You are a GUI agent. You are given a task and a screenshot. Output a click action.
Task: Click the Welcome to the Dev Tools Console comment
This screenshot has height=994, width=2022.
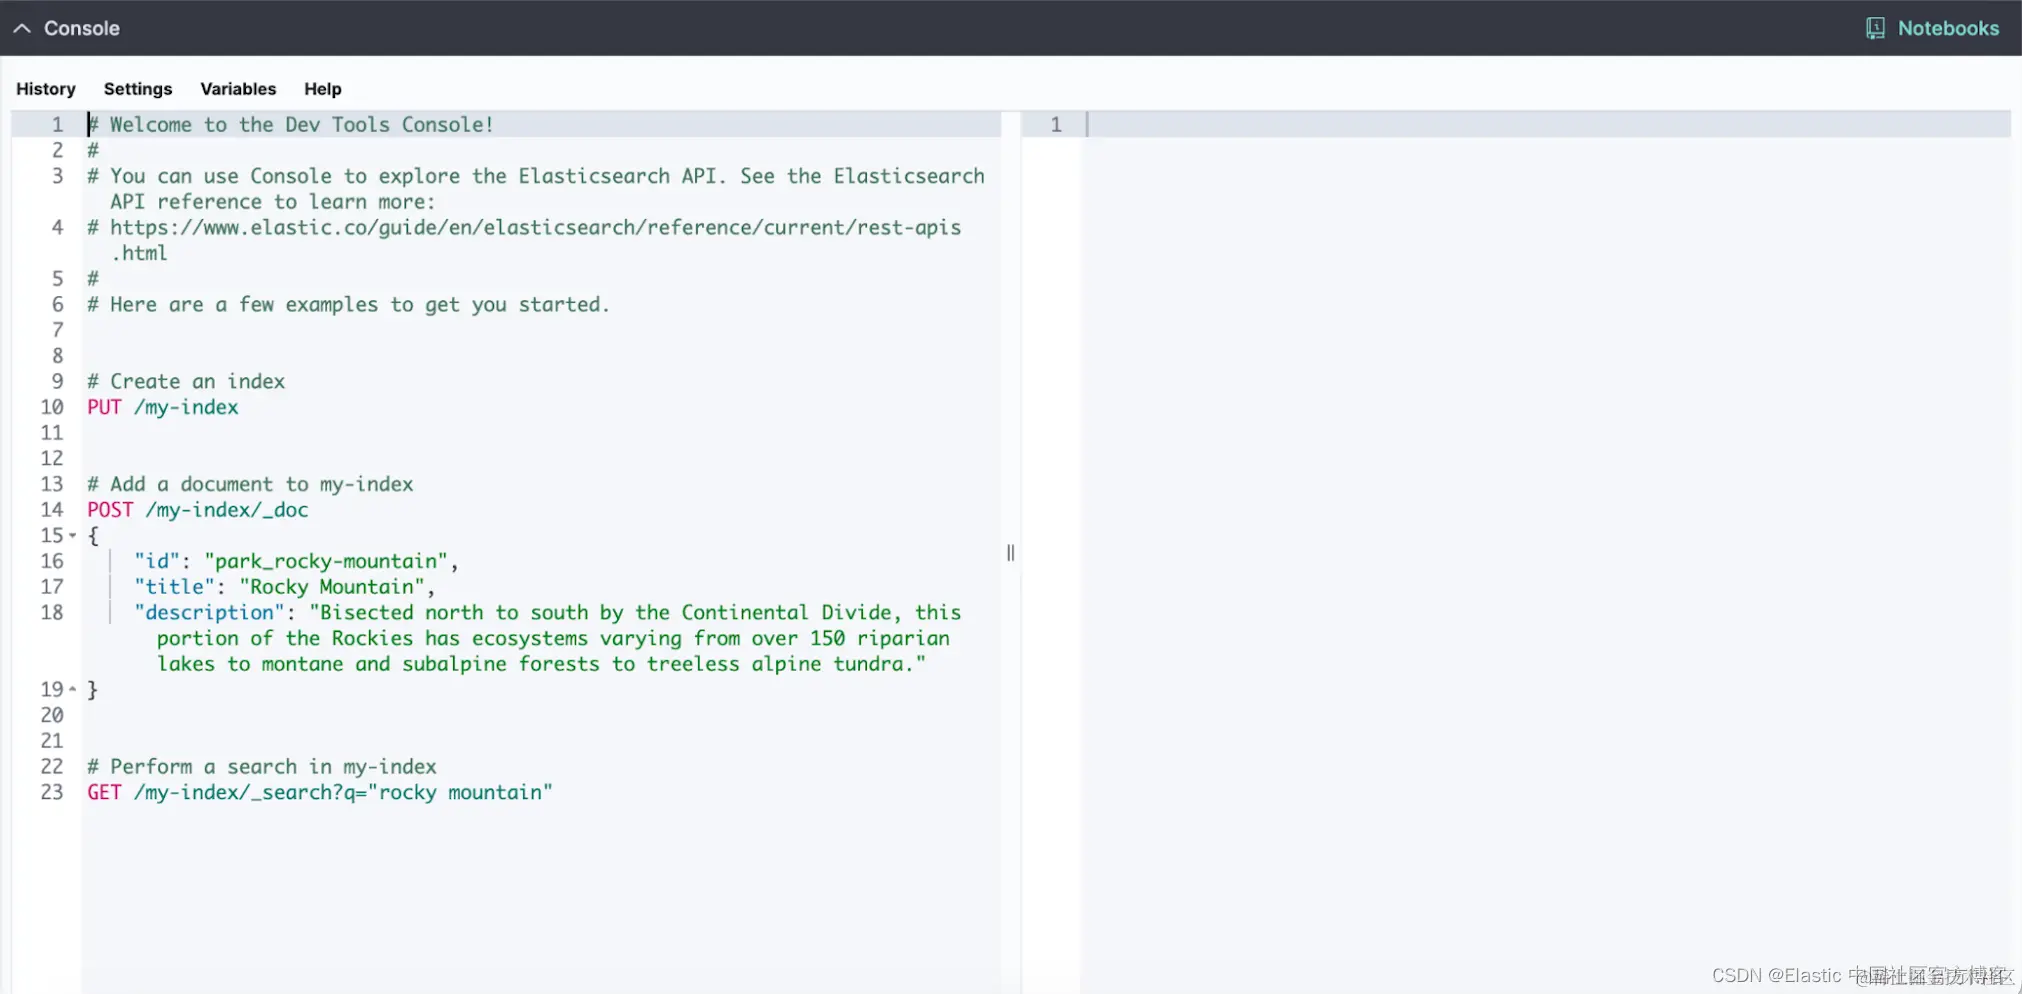point(291,125)
